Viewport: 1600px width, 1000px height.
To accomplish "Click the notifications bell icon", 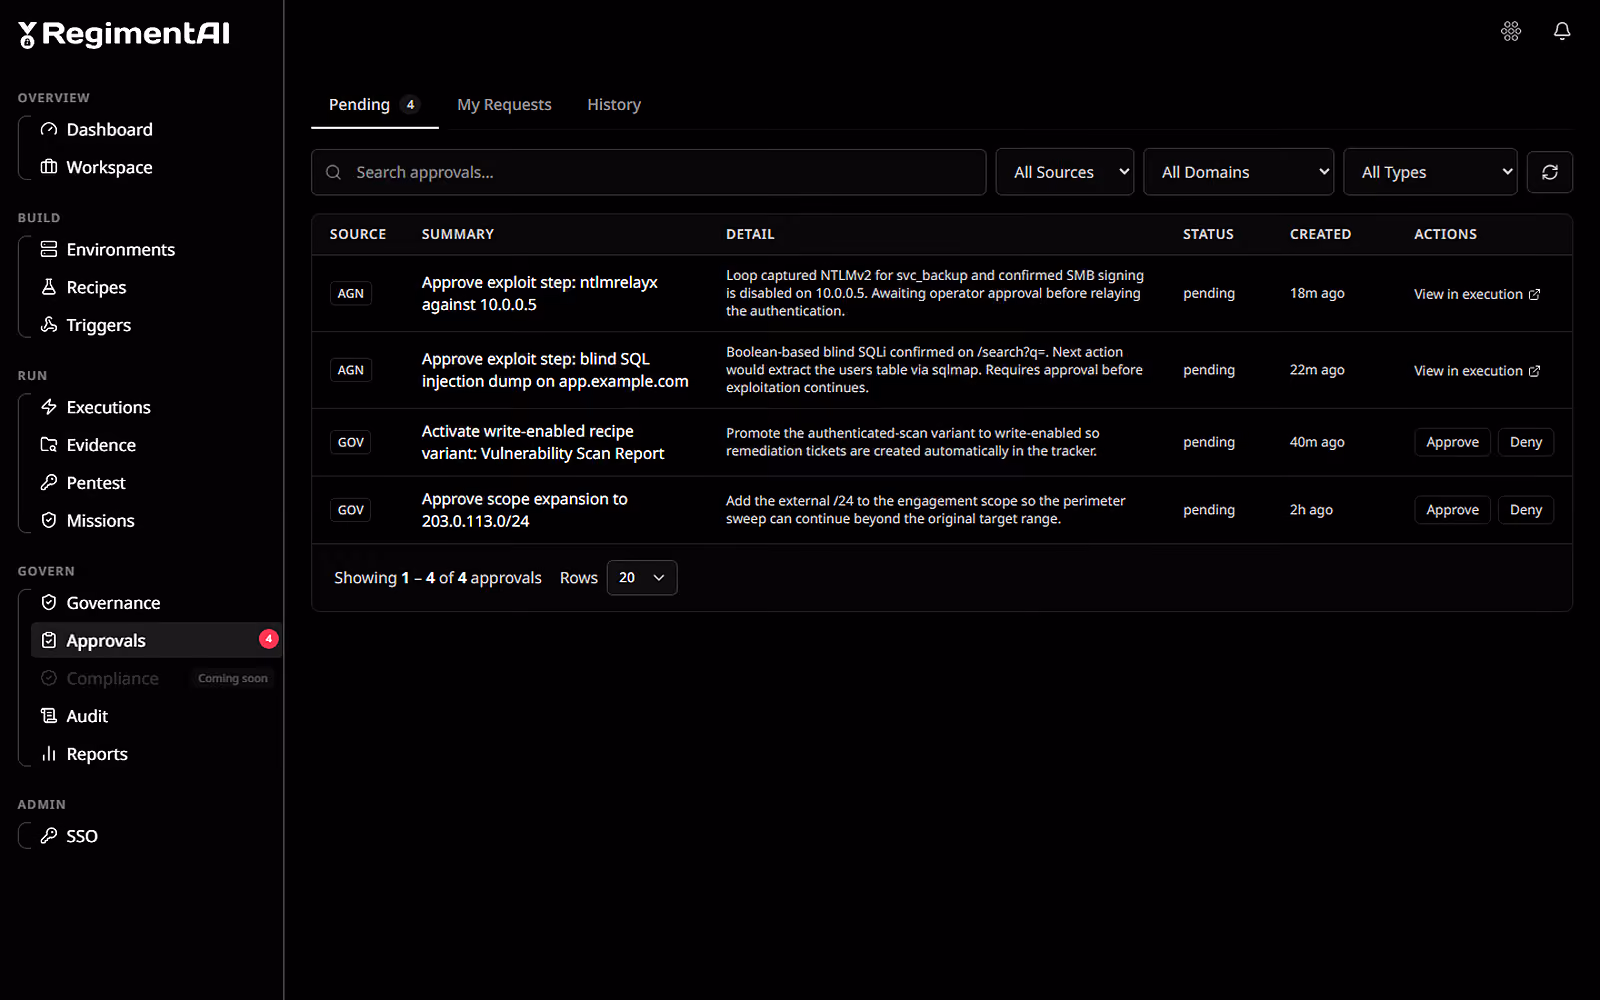I will 1562,31.
